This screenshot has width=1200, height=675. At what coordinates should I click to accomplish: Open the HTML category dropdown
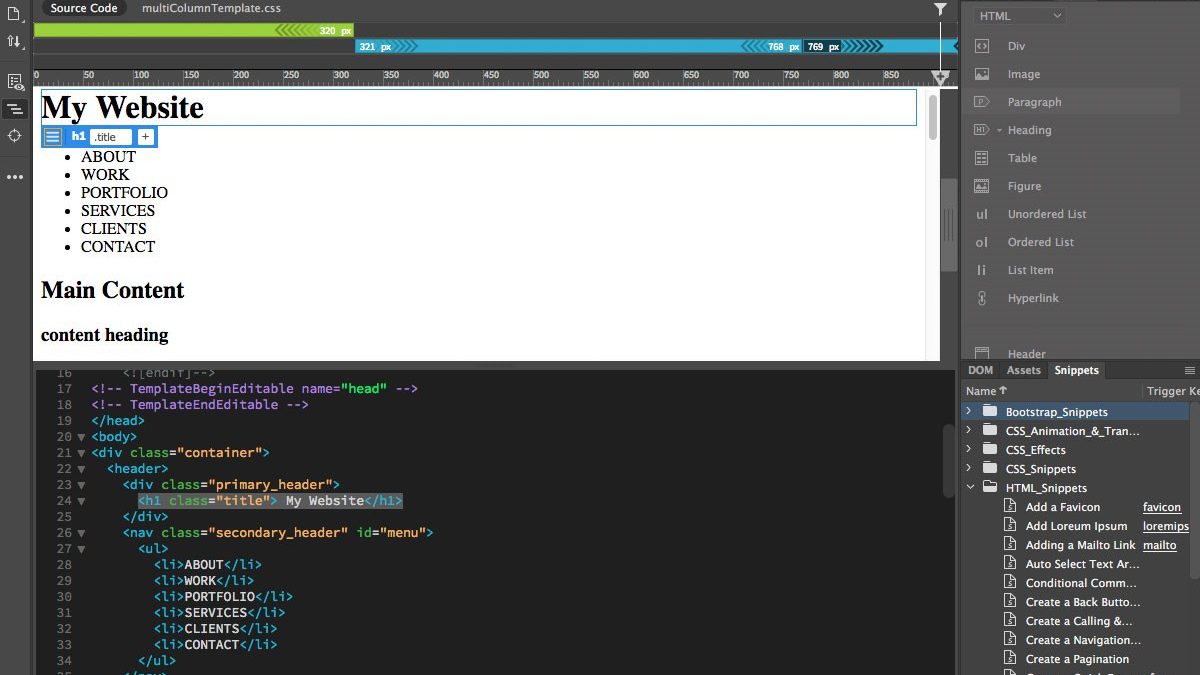tap(1019, 16)
